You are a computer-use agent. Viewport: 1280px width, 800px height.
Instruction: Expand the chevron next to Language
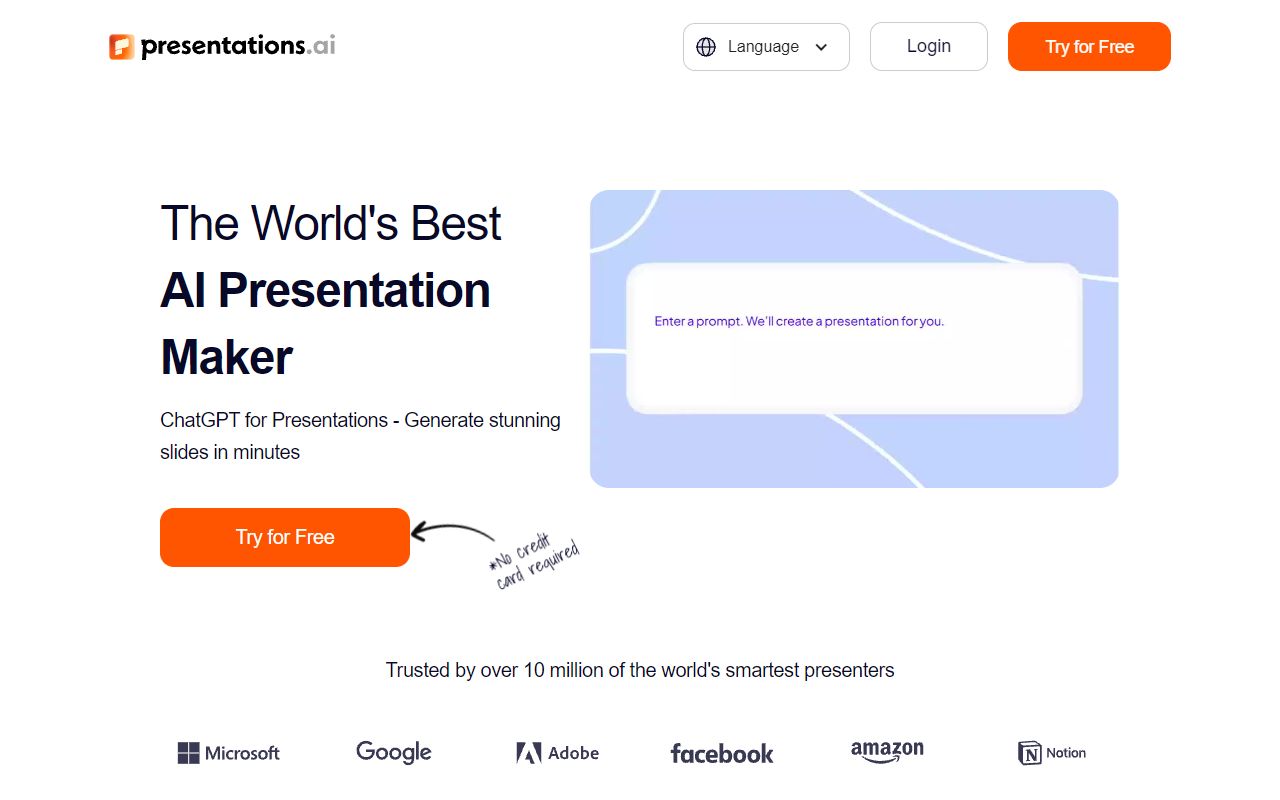820,47
